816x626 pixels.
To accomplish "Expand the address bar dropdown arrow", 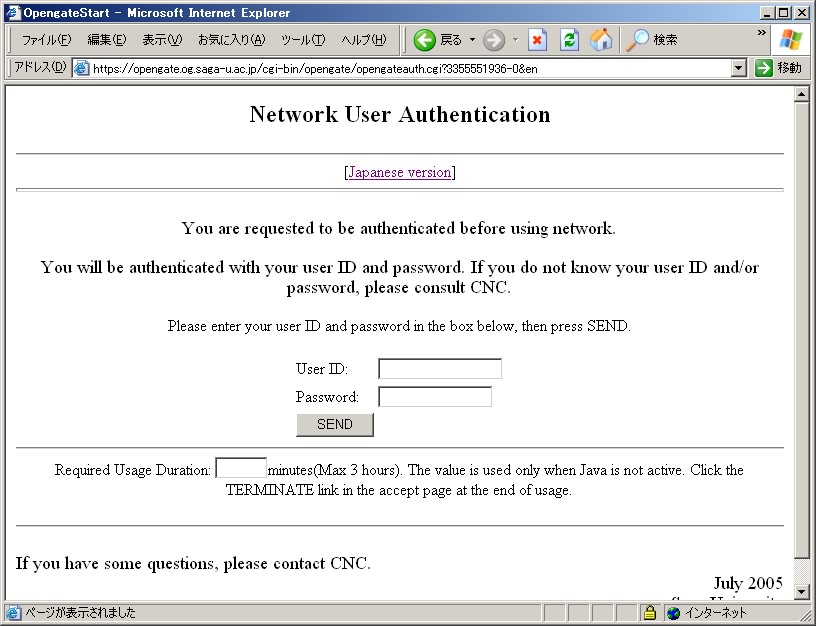I will 739,68.
